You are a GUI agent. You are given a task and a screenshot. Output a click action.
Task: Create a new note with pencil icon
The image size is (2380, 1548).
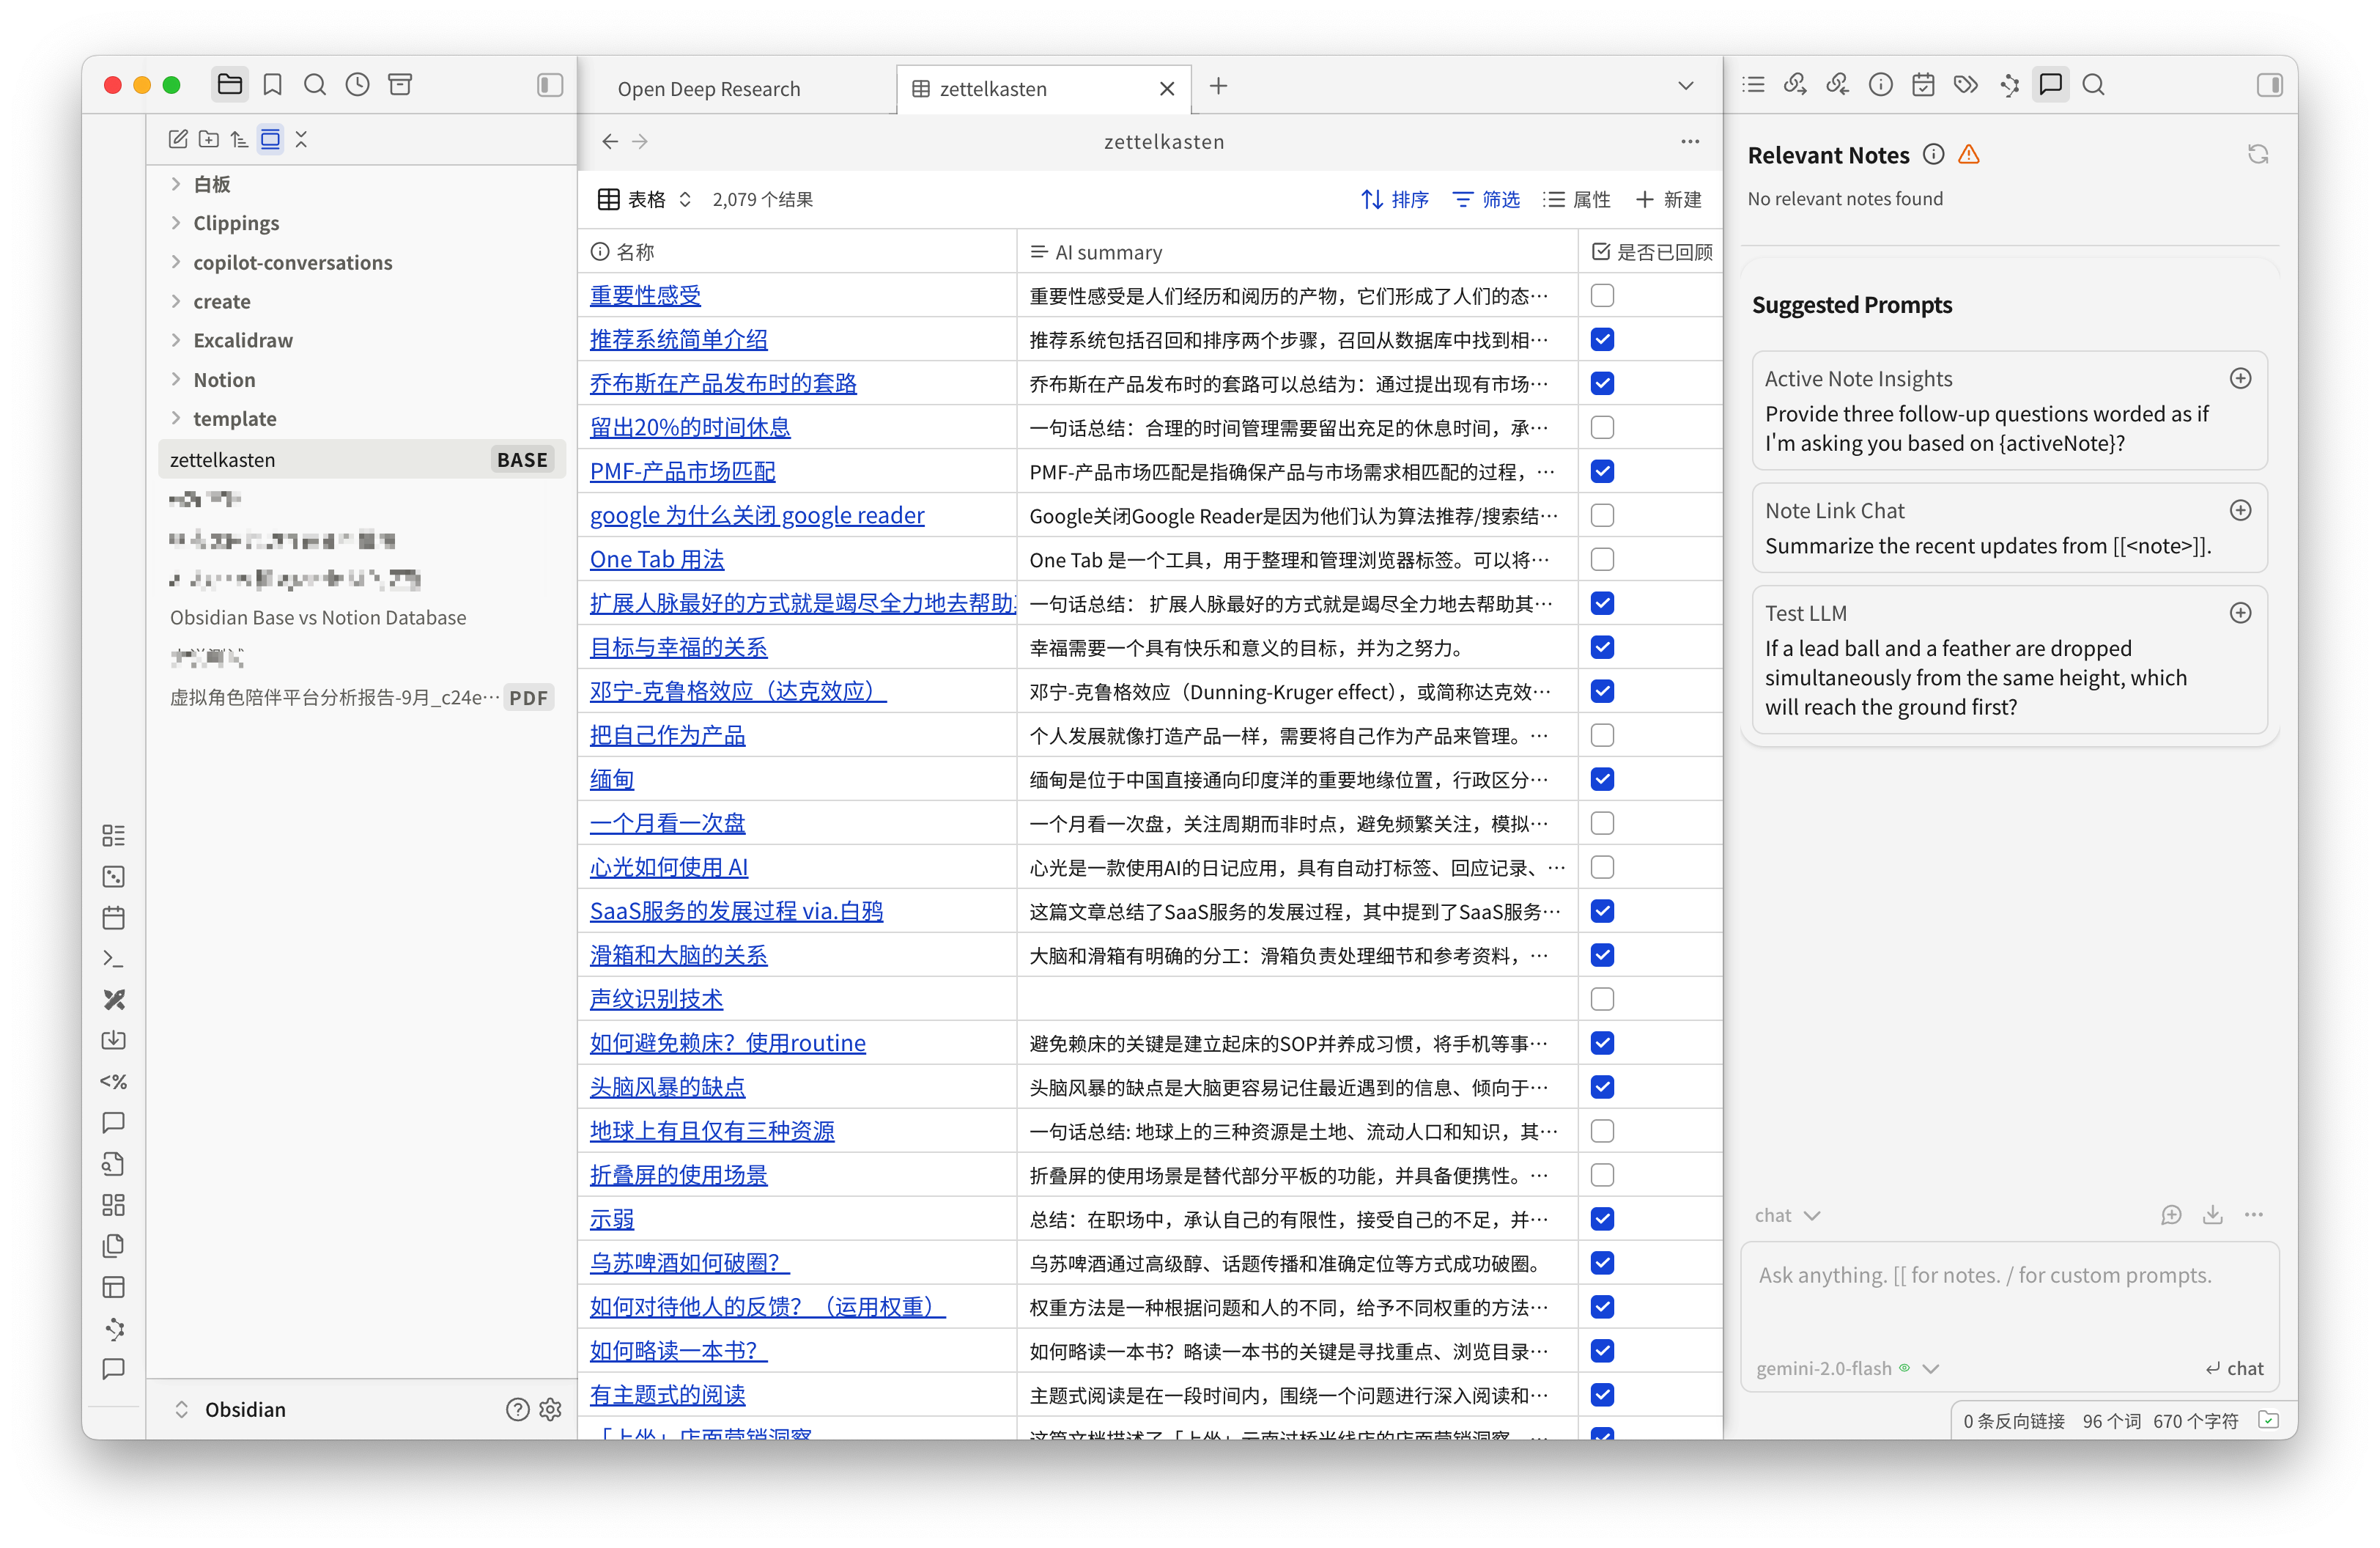coord(178,139)
